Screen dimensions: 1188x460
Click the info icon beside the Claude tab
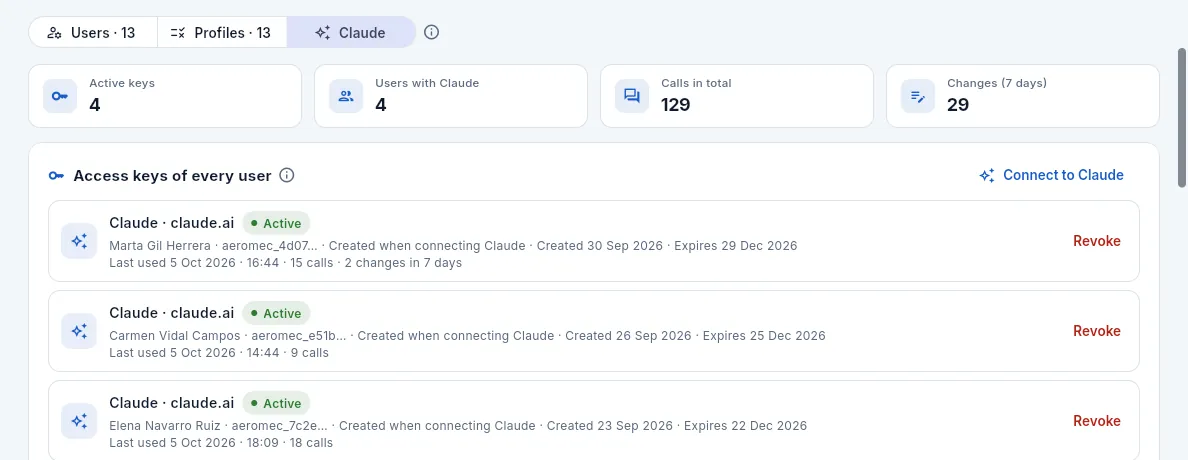coord(431,33)
